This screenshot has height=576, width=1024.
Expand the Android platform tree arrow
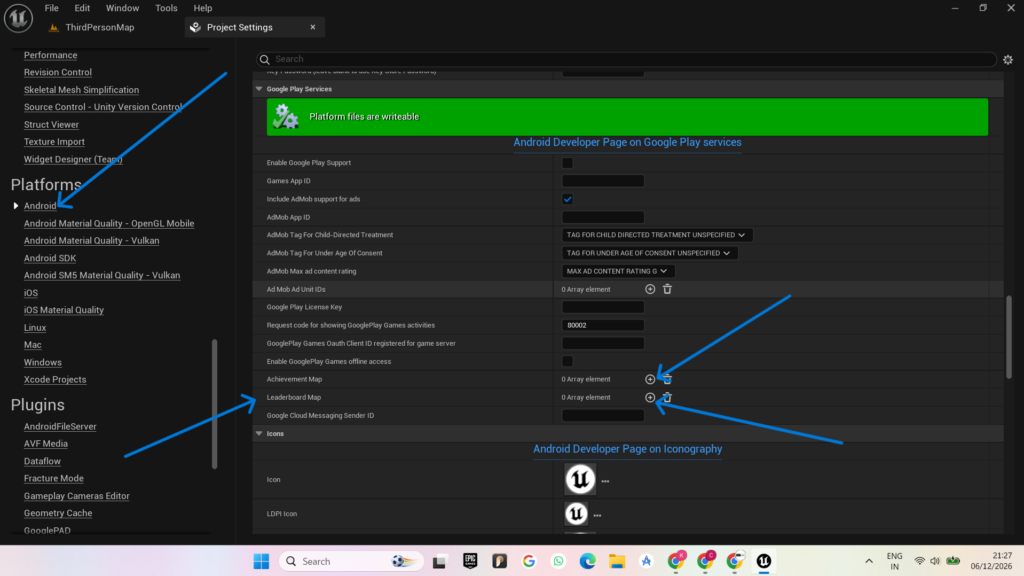16,206
